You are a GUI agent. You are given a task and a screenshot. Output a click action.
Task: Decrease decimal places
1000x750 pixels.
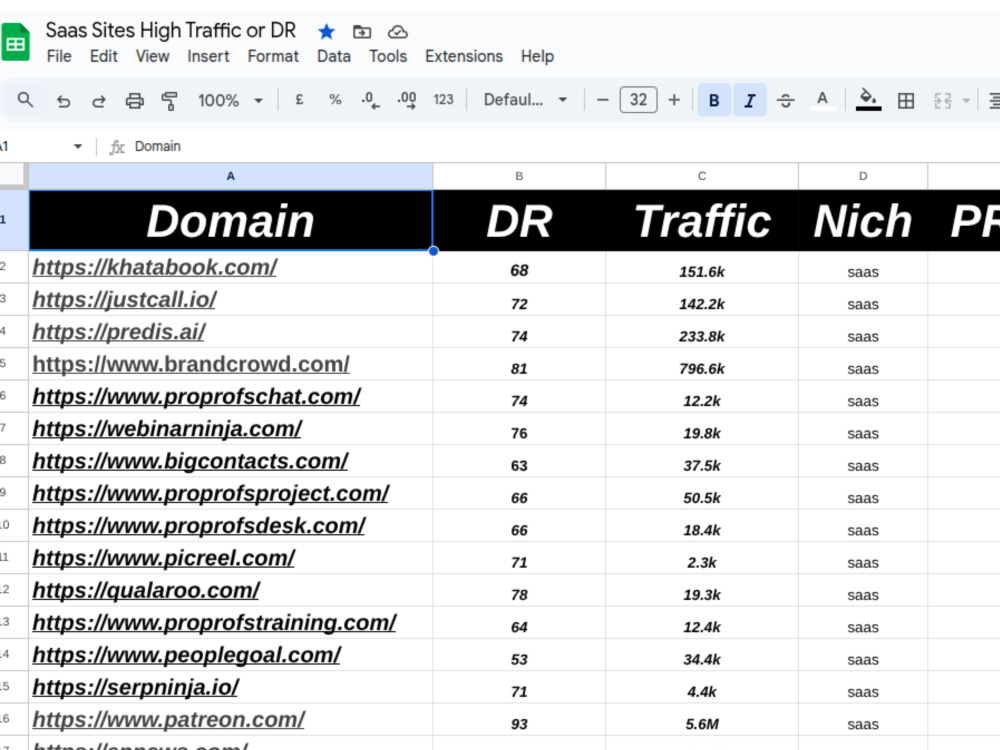[x=371, y=100]
